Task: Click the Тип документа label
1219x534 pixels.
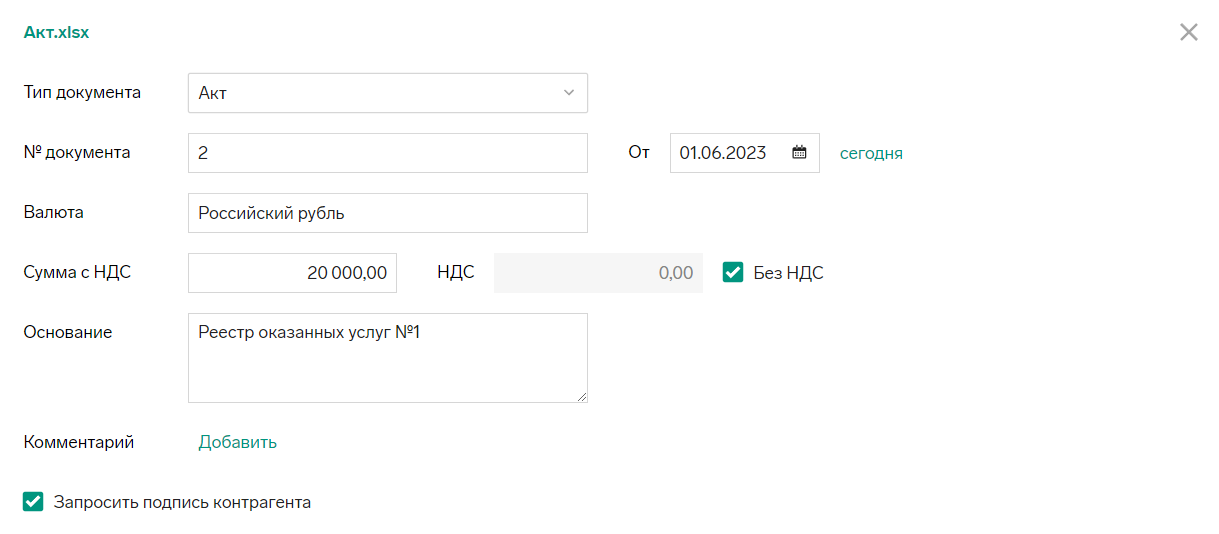Action: pyautogui.click(x=82, y=93)
